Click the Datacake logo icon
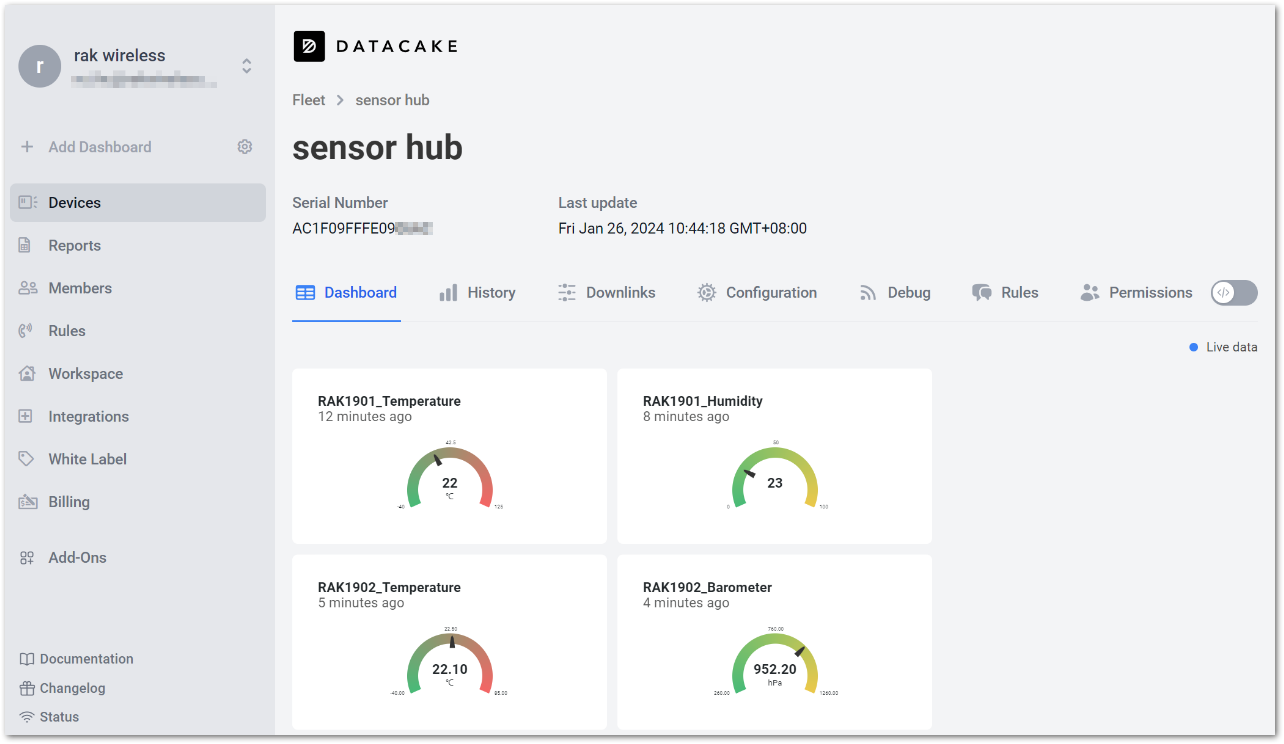Screen dimensions: 1284x744 (309, 46)
